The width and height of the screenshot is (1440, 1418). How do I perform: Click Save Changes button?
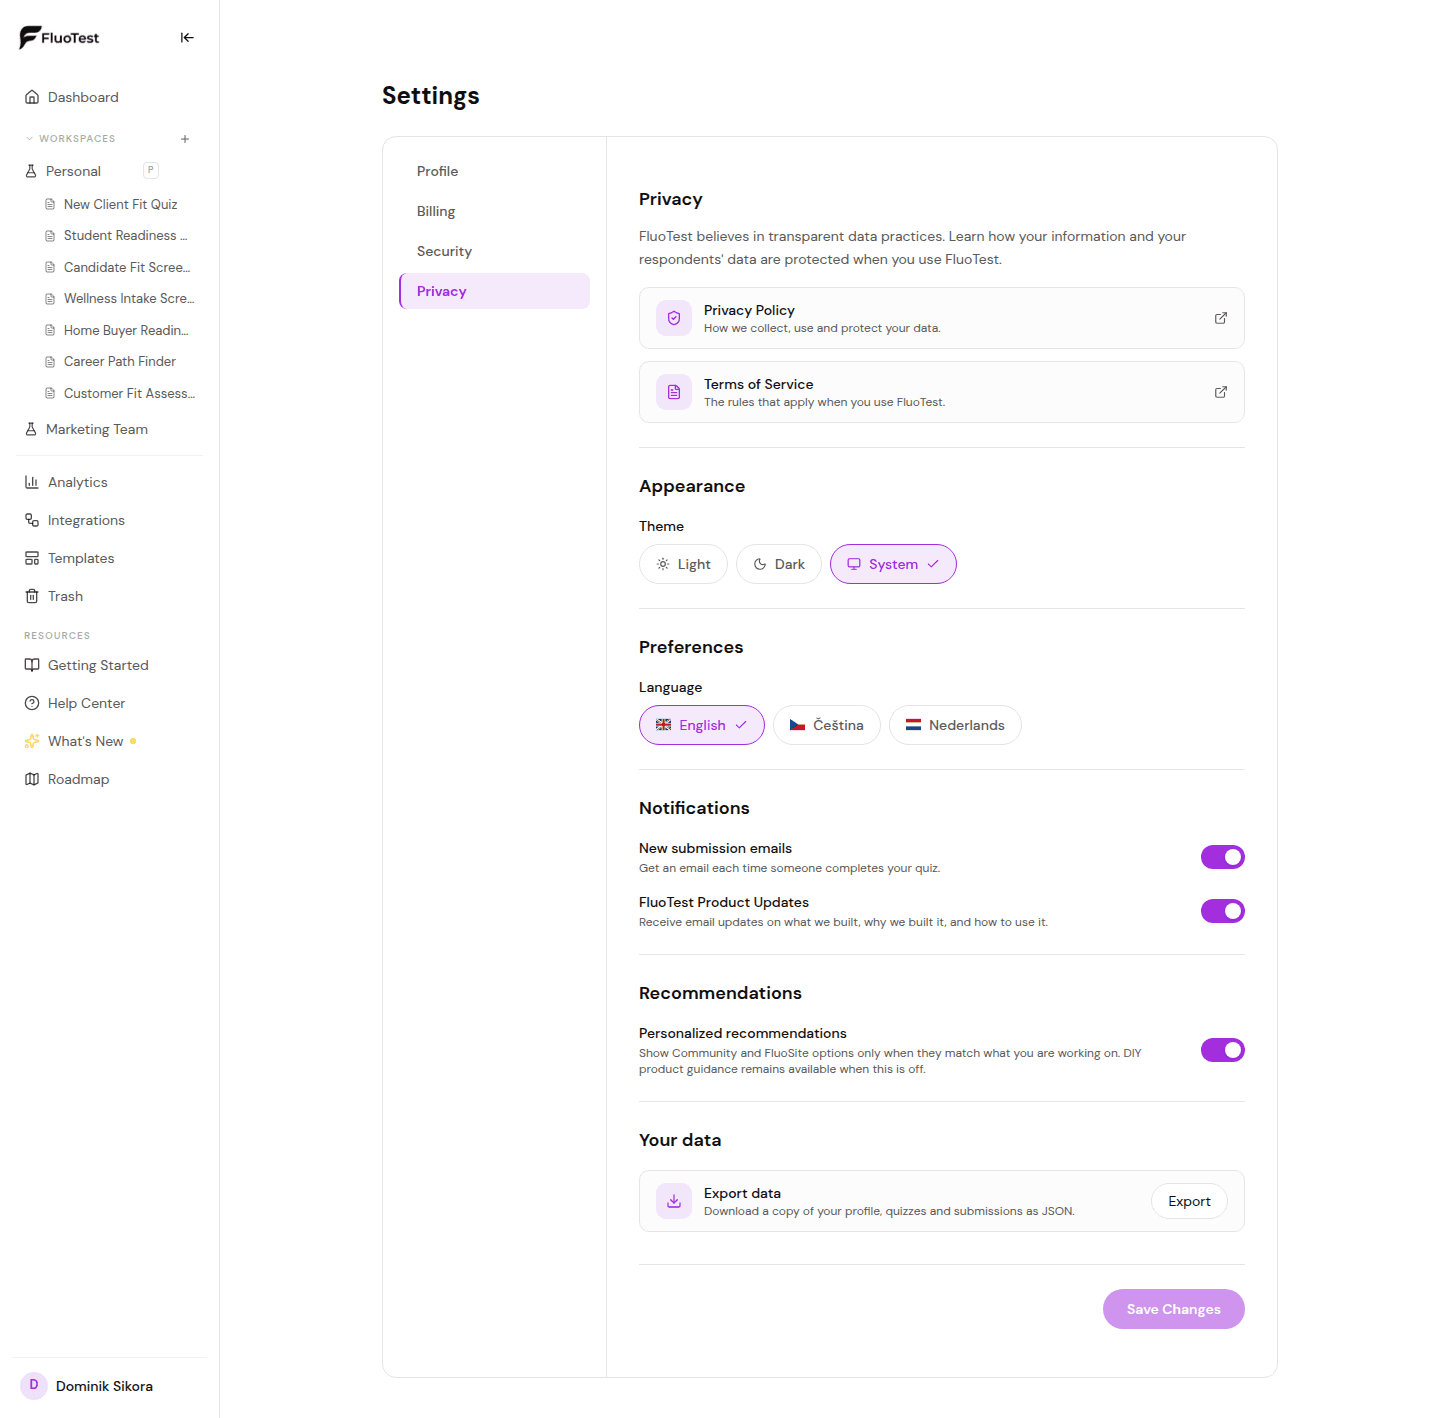[x=1174, y=1309]
